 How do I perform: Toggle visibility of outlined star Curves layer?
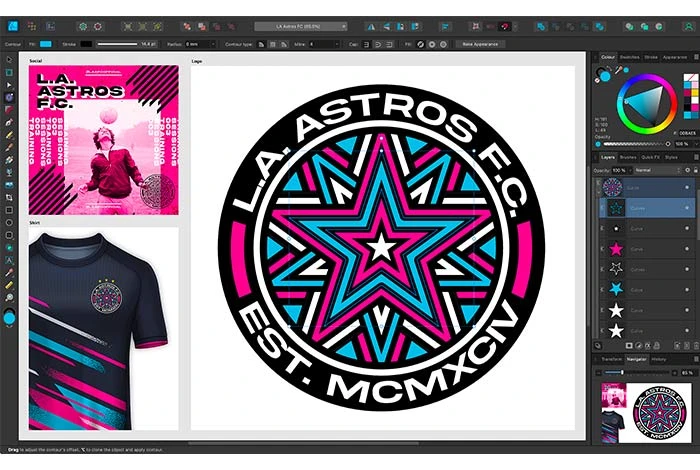(688, 269)
